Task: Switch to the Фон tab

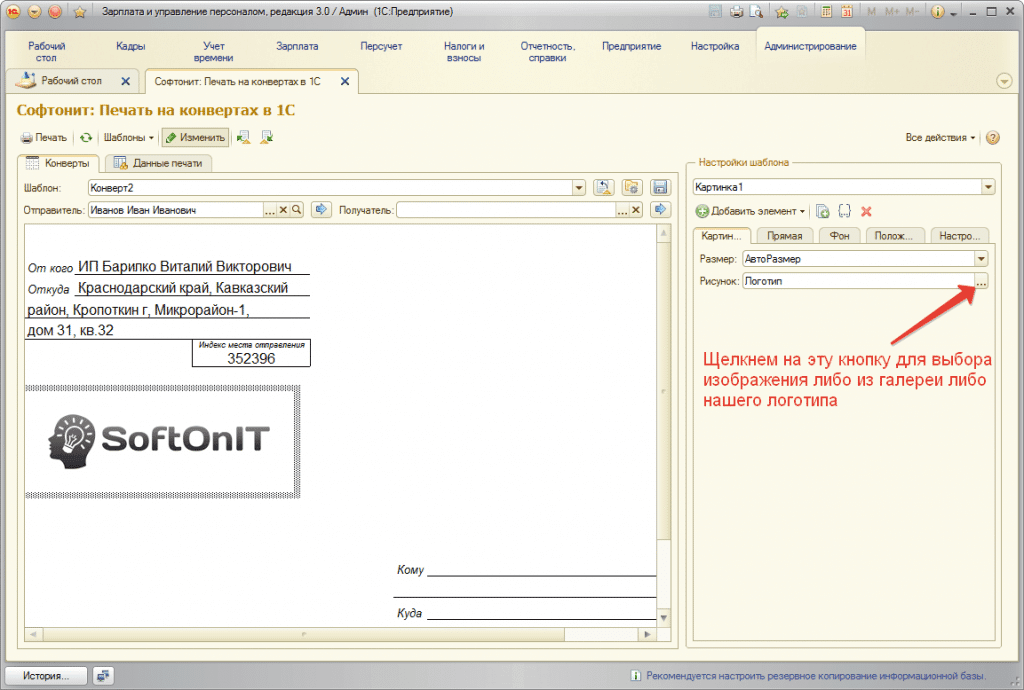Action: coord(839,236)
